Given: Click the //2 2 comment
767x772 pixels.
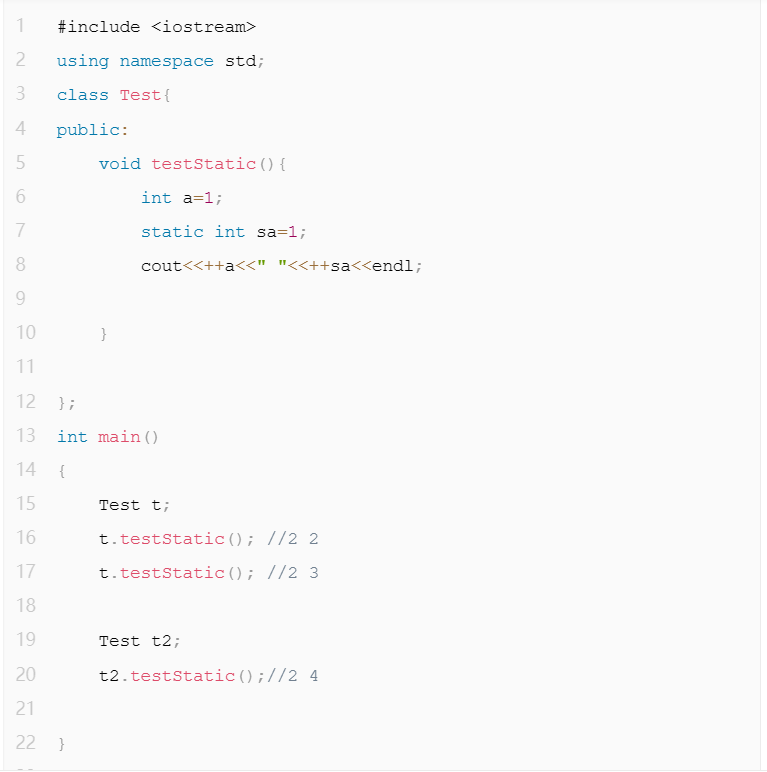Looking at the screenshot, I should click(292, 539).
